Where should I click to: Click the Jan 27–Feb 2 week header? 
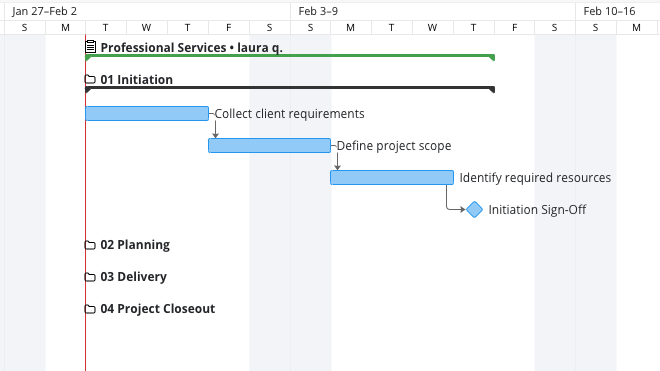tap(44, 11)
